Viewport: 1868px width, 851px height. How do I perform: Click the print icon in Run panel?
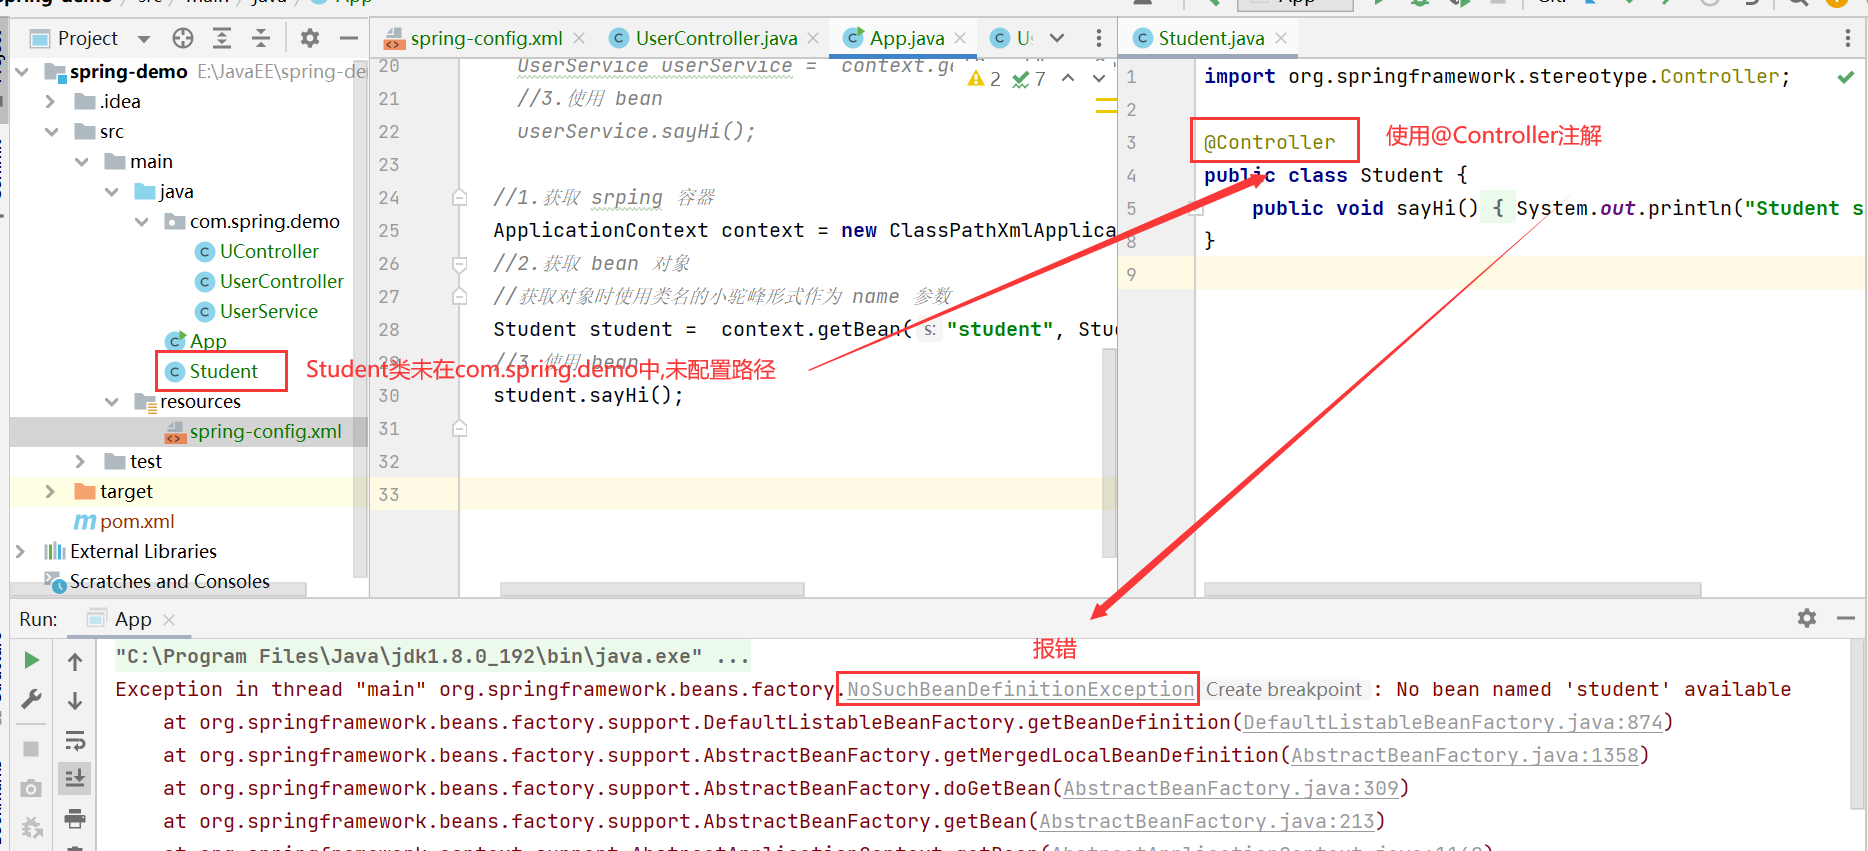click(x=75, y=820)
